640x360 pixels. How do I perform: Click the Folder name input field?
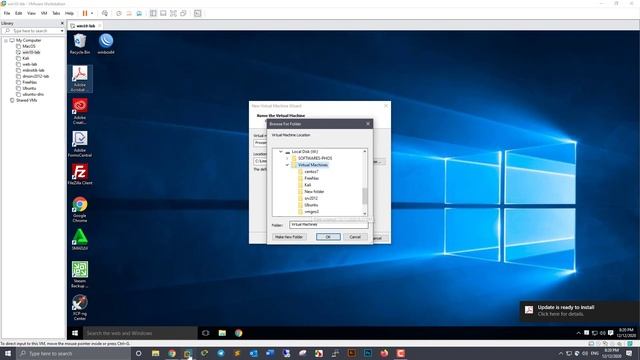[x=328, y=224]
